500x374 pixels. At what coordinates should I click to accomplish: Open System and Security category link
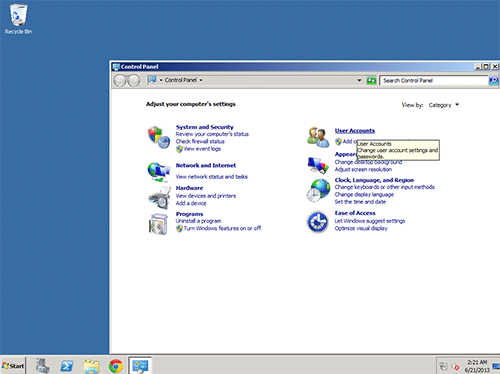pos(205,127)
